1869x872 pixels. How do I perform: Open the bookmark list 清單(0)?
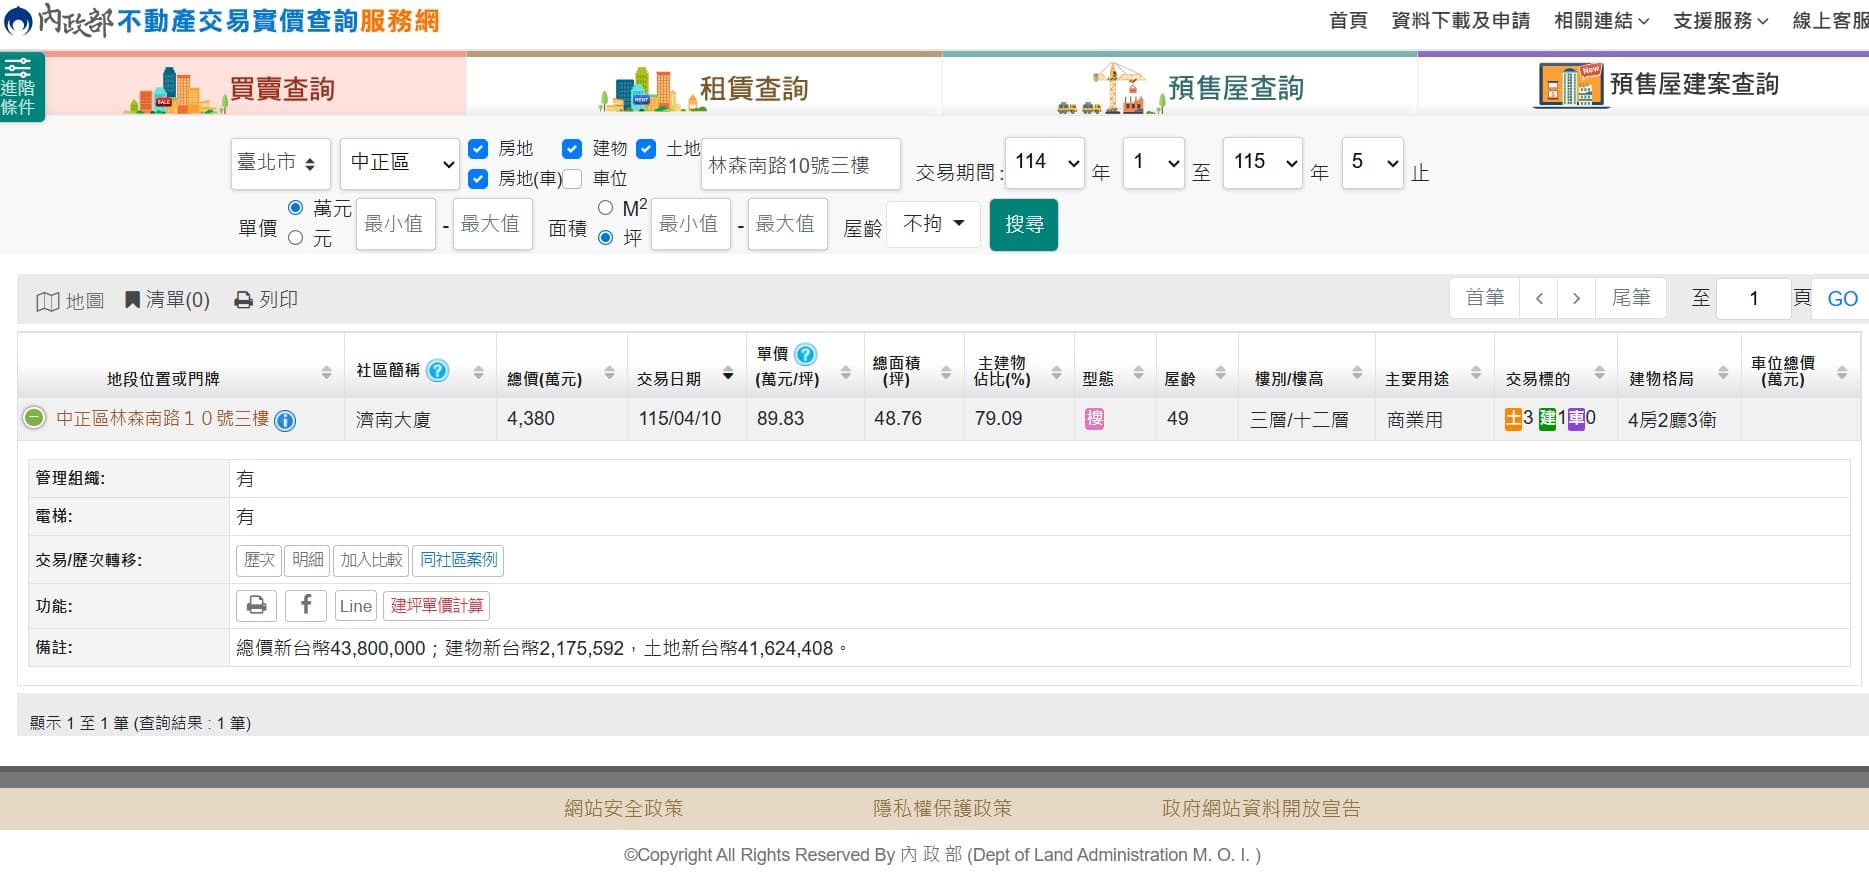(x=167, y=300)
